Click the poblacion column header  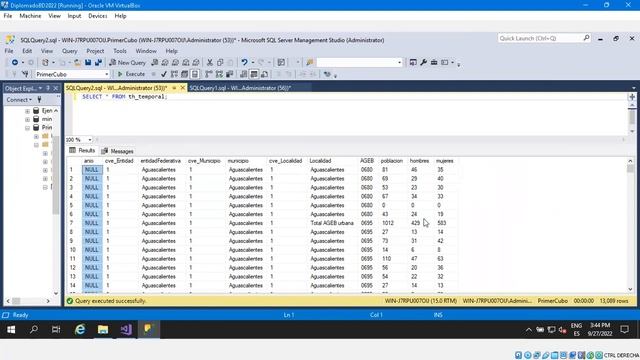coord(391,161)
